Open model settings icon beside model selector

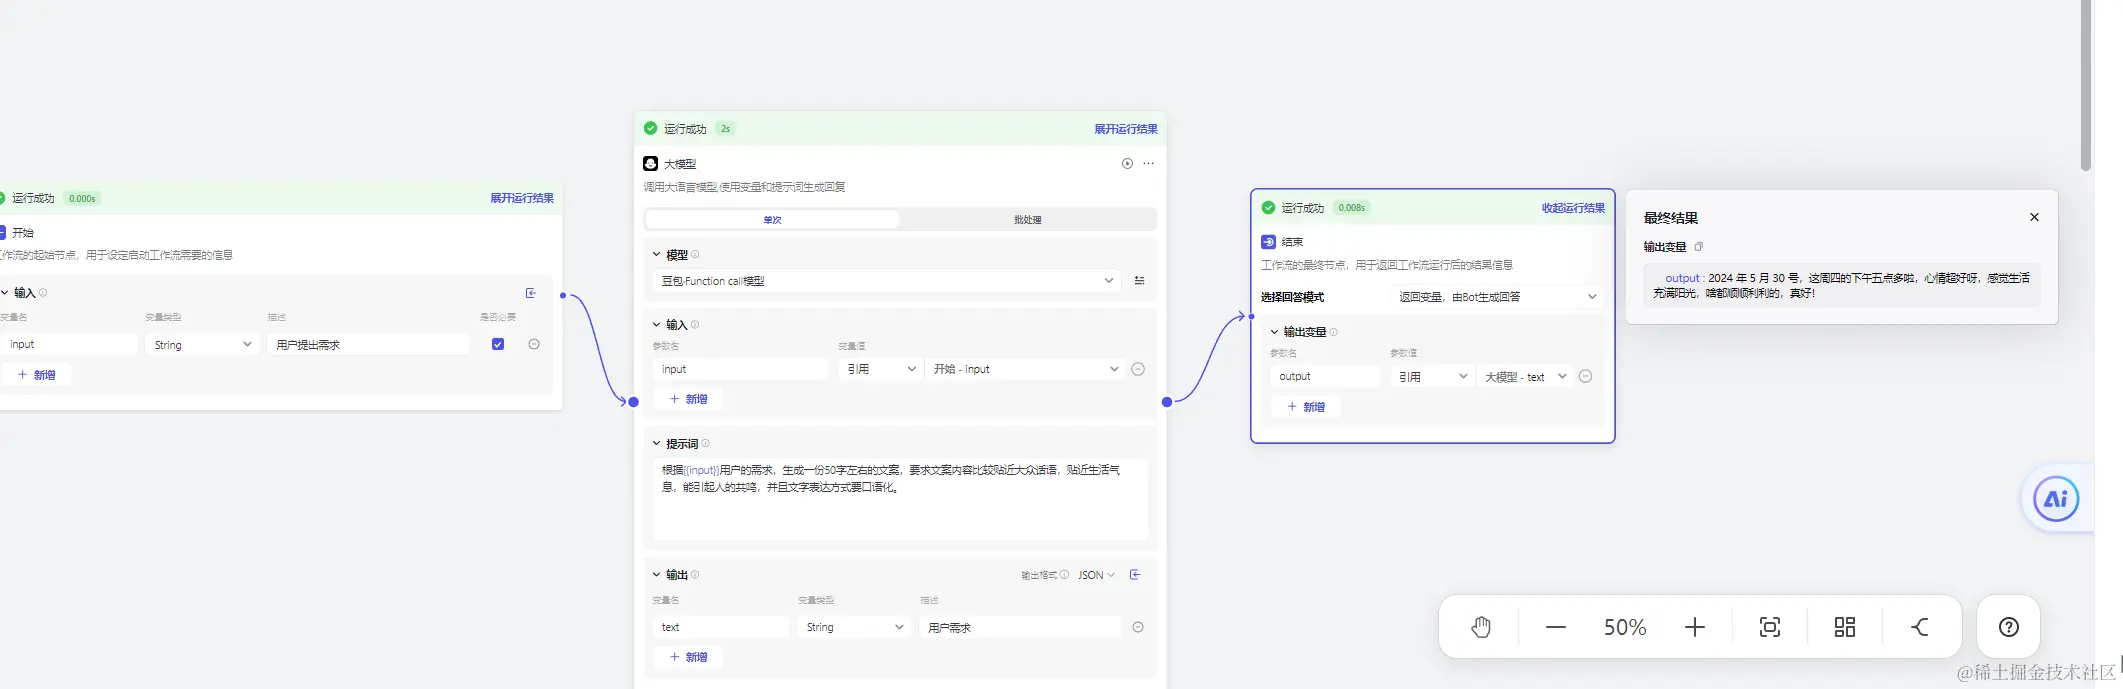[x=1139, y=281]
